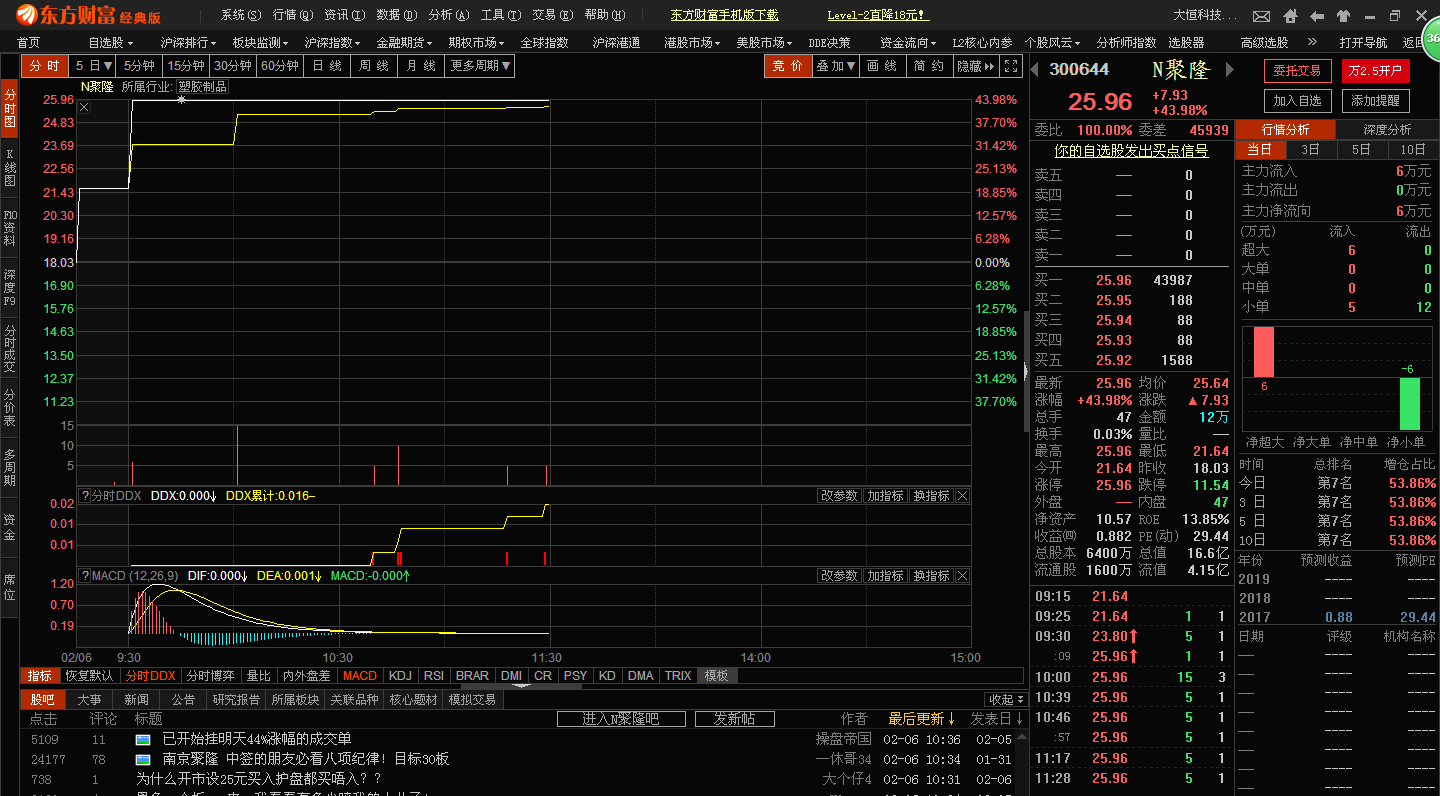This screenshot has width=1440, height=796.
Task: Click the 塑胶制品 industry link
Action: (x=203, y=87)
